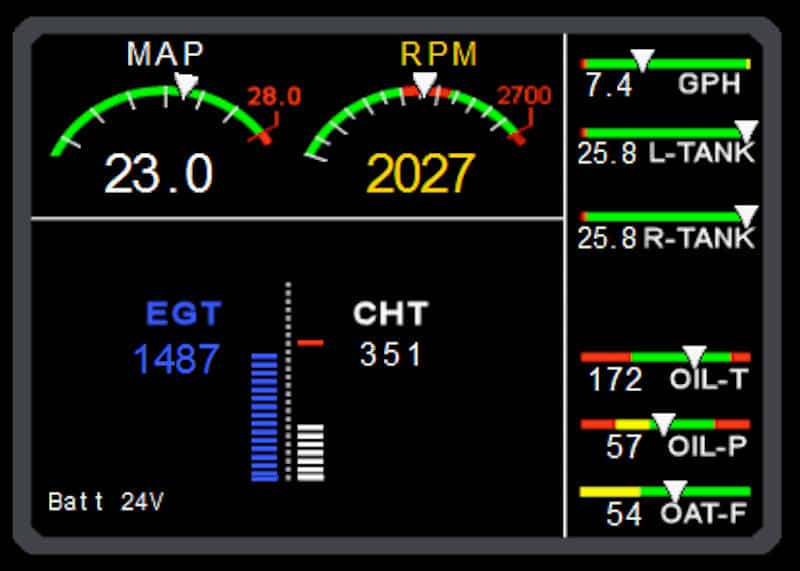Click the RPM gauge white pointer triangle

[424, 85]
